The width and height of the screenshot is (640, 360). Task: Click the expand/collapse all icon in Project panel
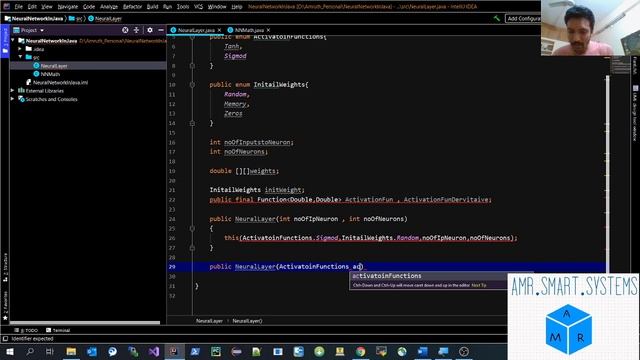136,30
